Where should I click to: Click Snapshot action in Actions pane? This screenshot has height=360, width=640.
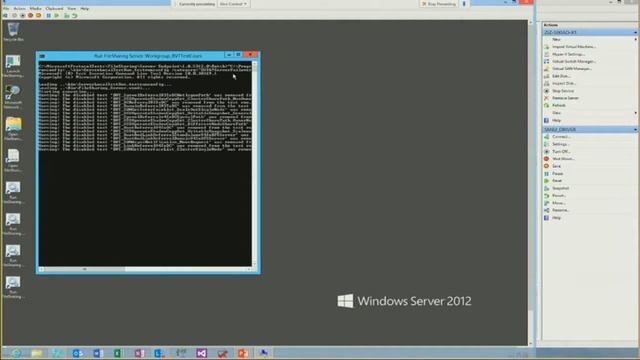560,188
